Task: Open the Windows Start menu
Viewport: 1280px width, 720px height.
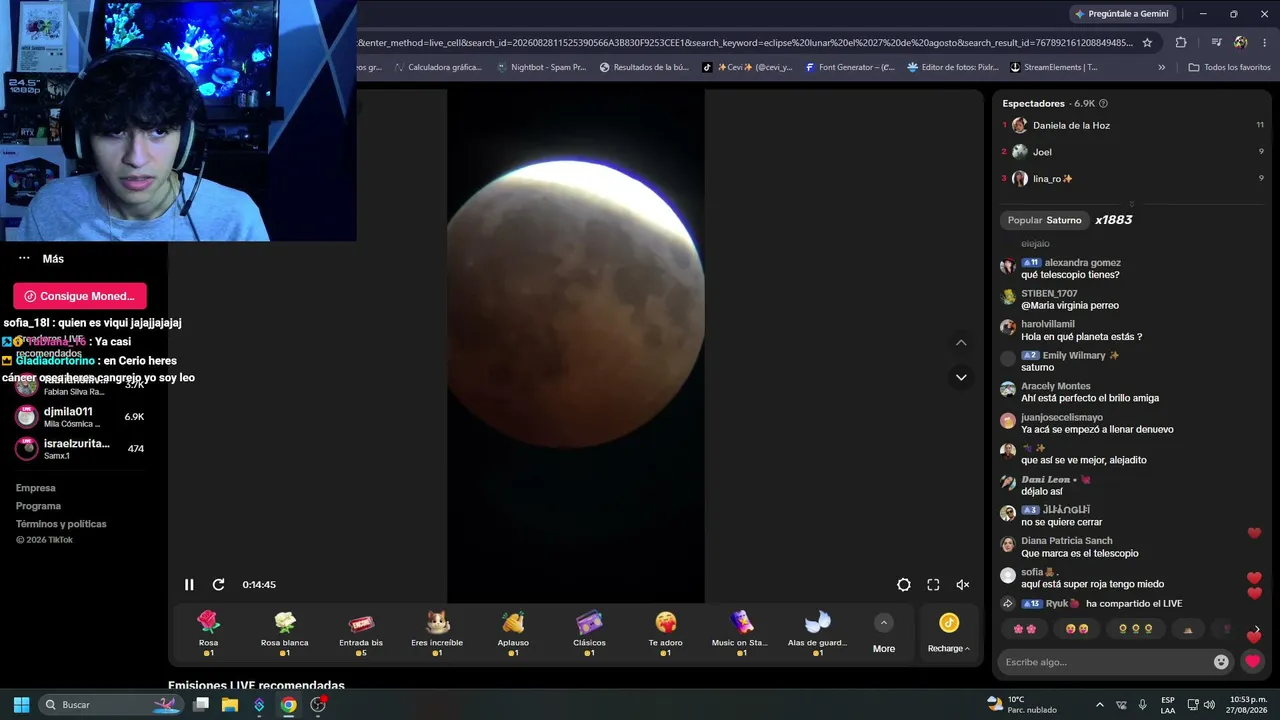Action: (21, 705)
